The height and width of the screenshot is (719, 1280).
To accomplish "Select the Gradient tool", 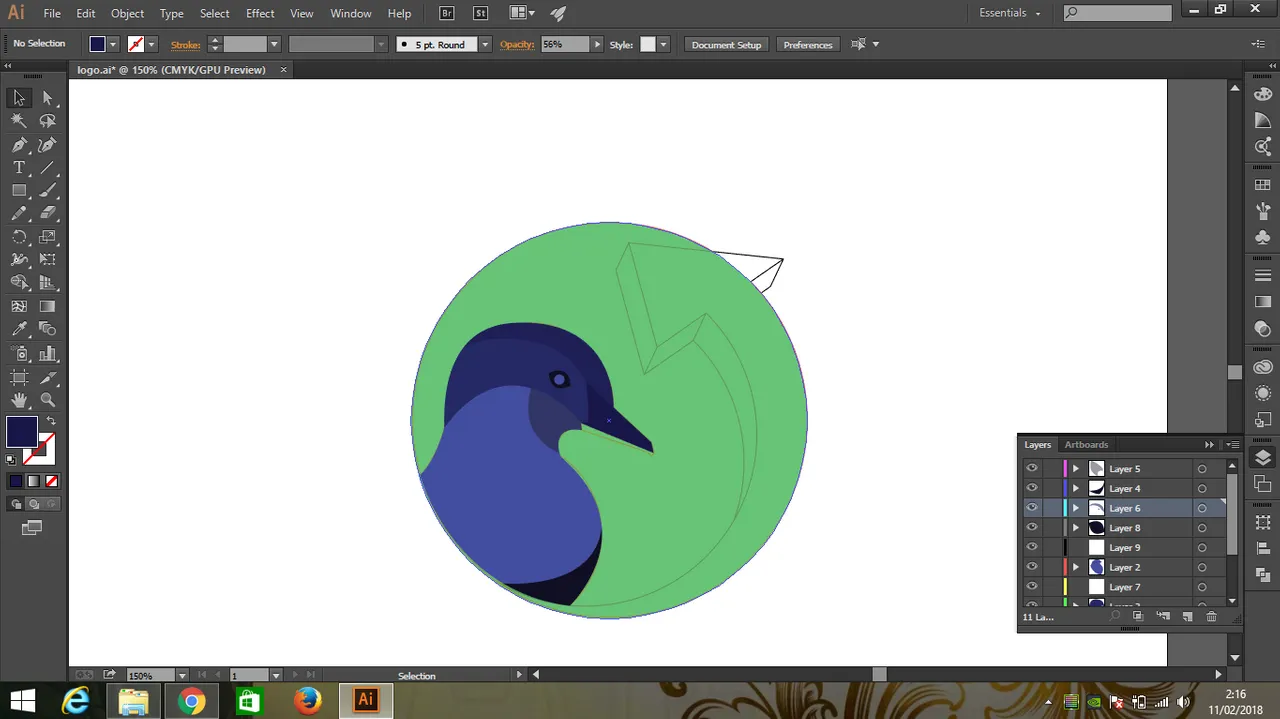I will pos(47,307).
